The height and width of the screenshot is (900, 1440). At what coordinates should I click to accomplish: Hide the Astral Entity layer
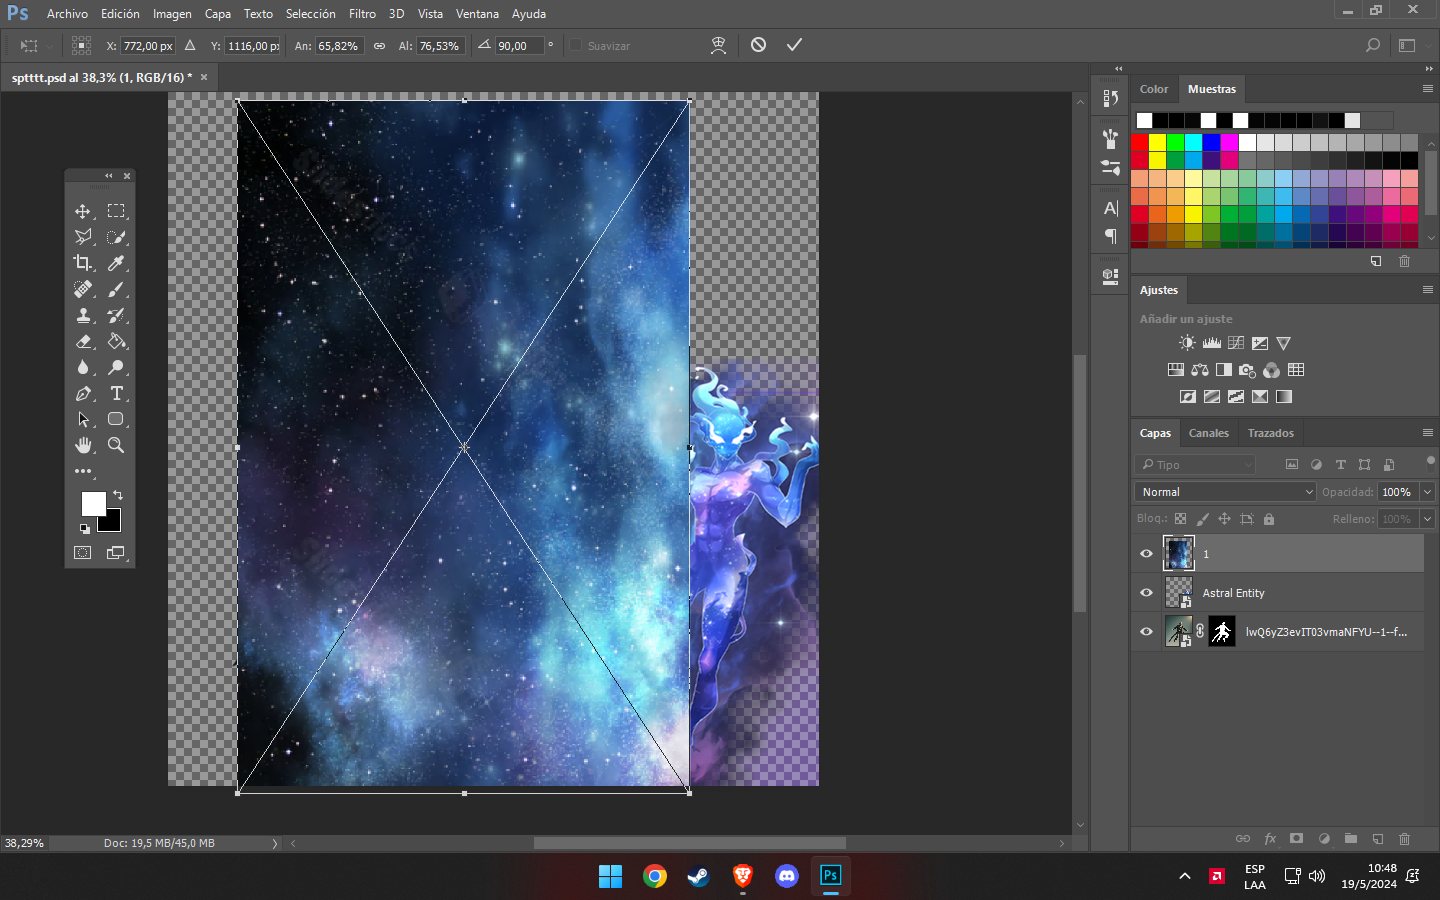tap(1147, 593)
